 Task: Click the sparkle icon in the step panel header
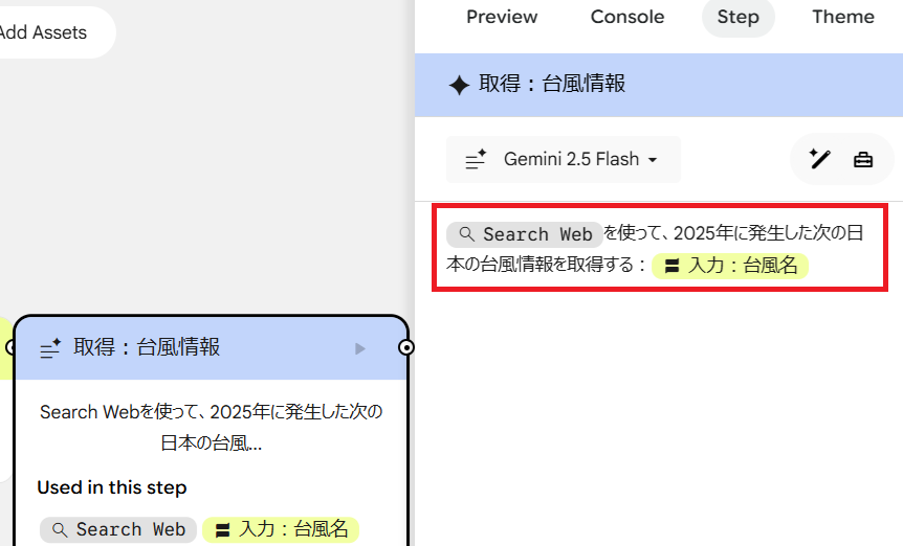[x=459, y=85]
